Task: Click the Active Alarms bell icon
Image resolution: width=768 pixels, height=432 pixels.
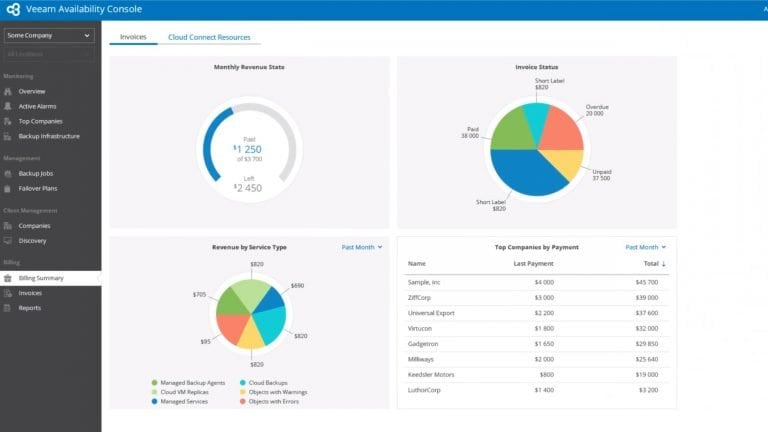Action: coord(8,106)
